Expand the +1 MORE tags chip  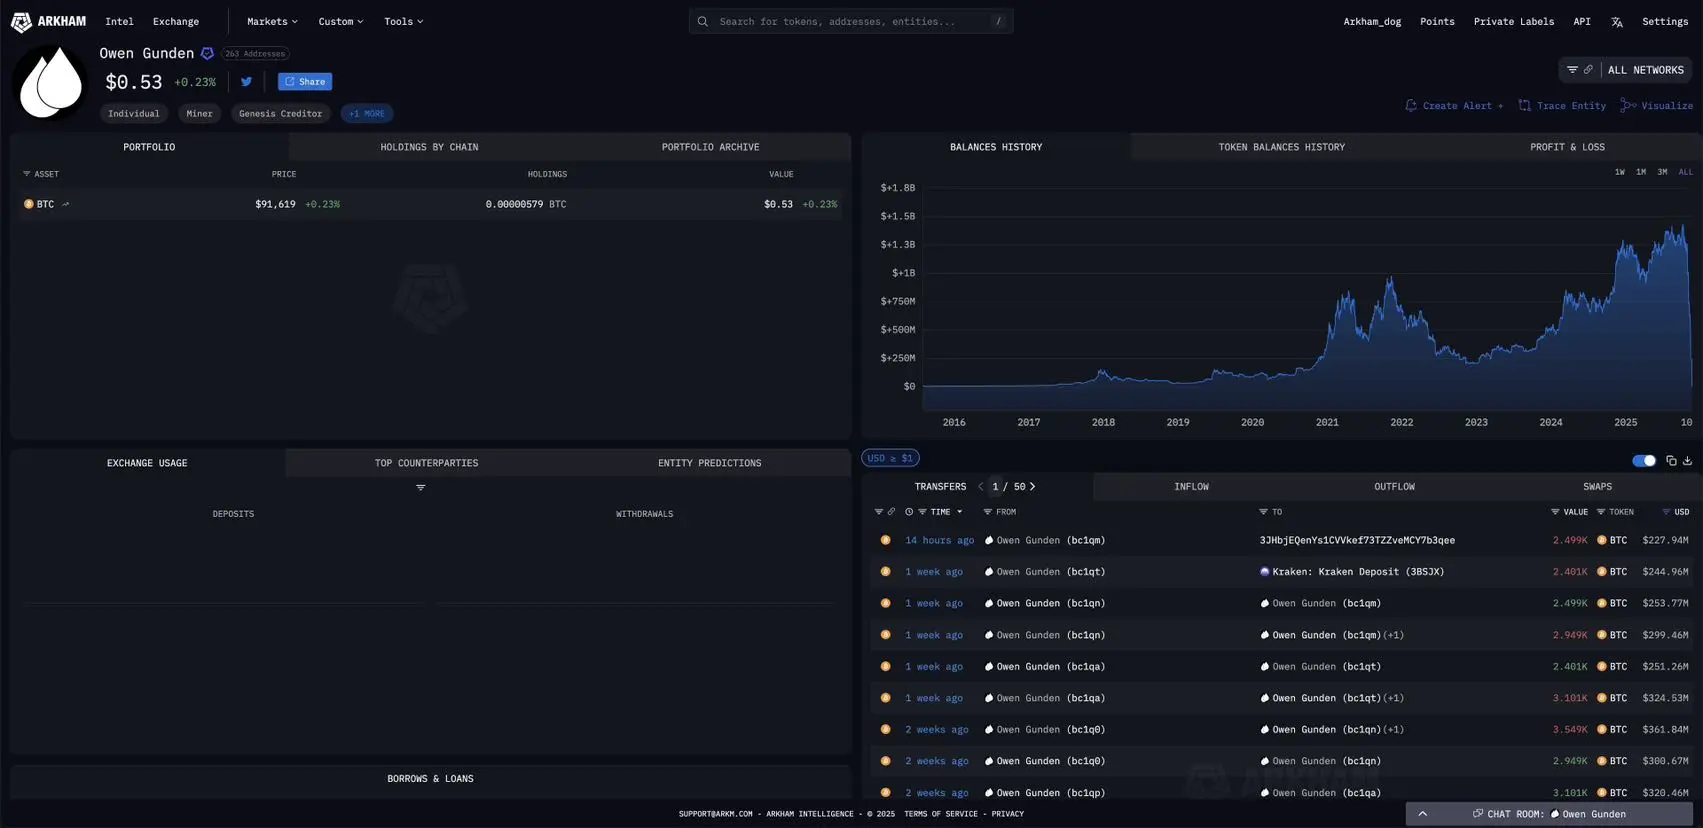366,114
